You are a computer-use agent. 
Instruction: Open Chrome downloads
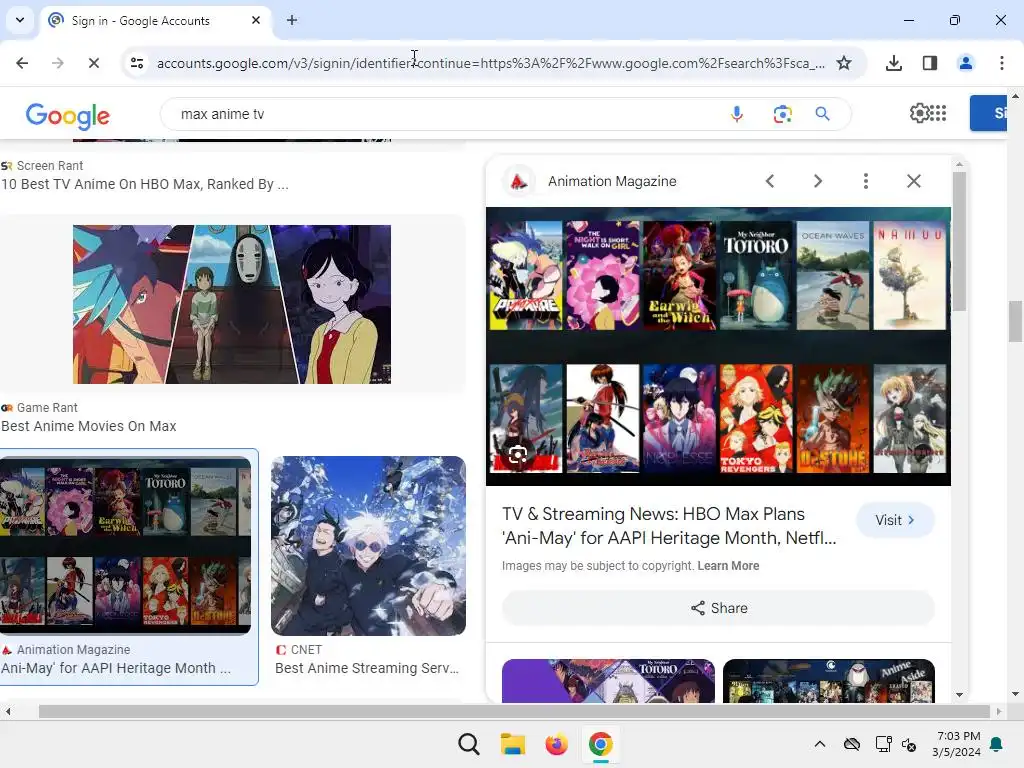894,63
